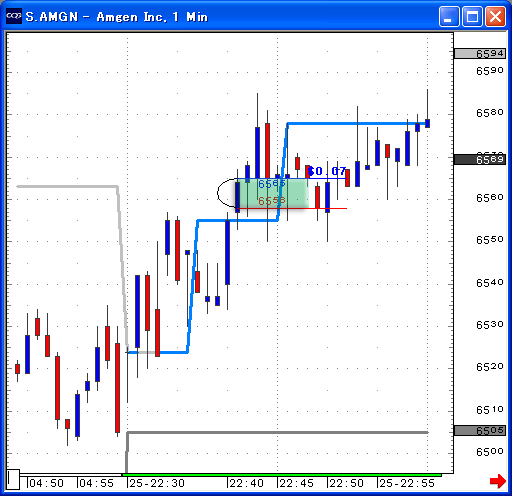Click the CQG logo icon in title bar

point(14,16)
